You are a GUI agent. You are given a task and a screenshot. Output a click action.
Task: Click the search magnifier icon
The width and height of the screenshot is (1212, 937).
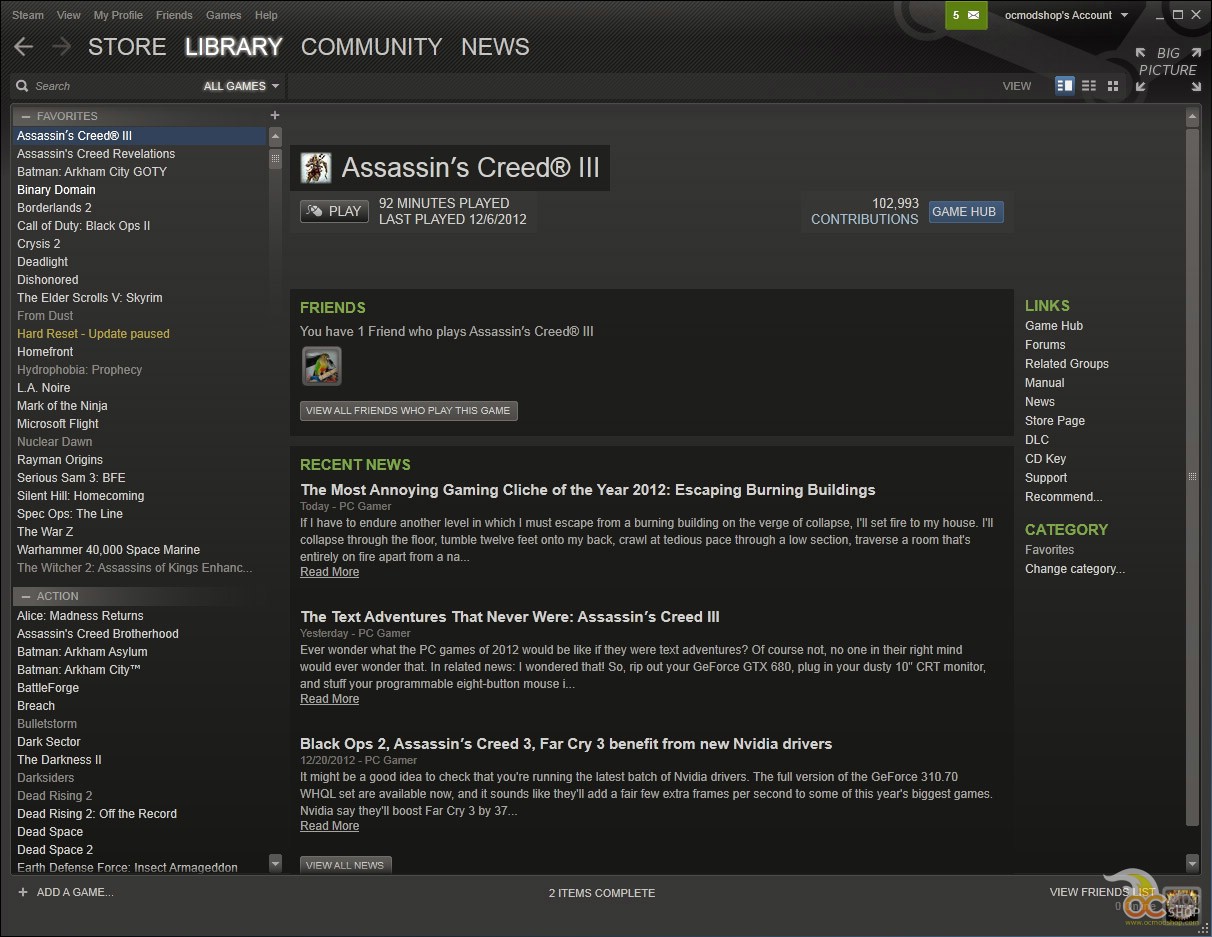pos(22,86)
